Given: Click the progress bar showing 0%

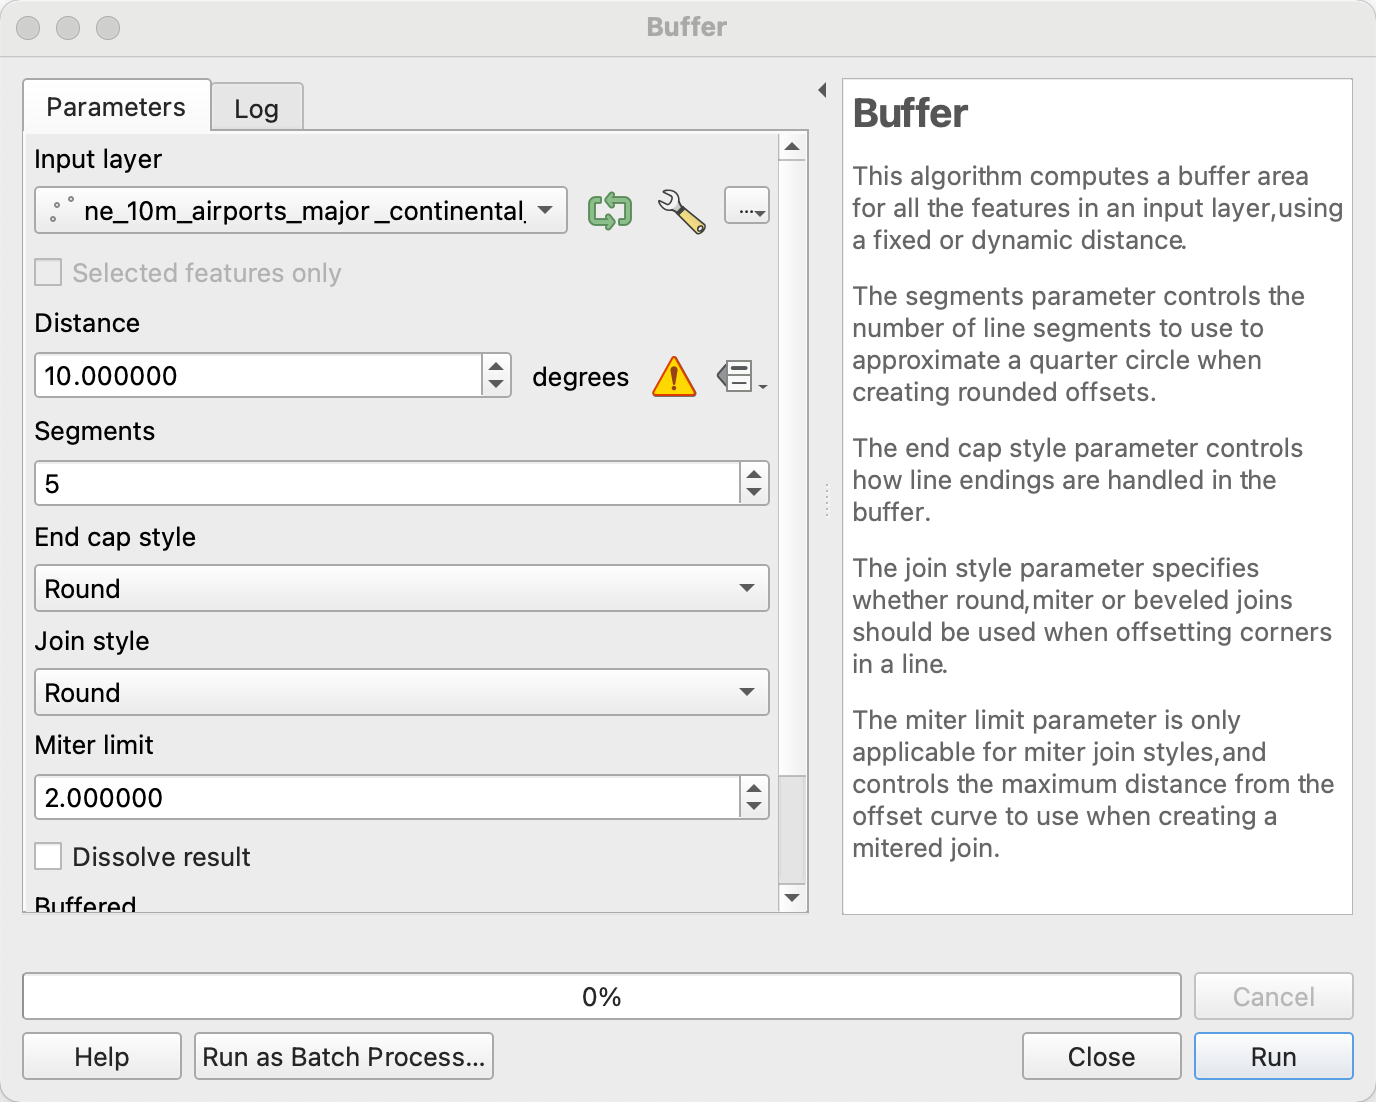Looking at the screenshot, I should click(x=600, y=996).
